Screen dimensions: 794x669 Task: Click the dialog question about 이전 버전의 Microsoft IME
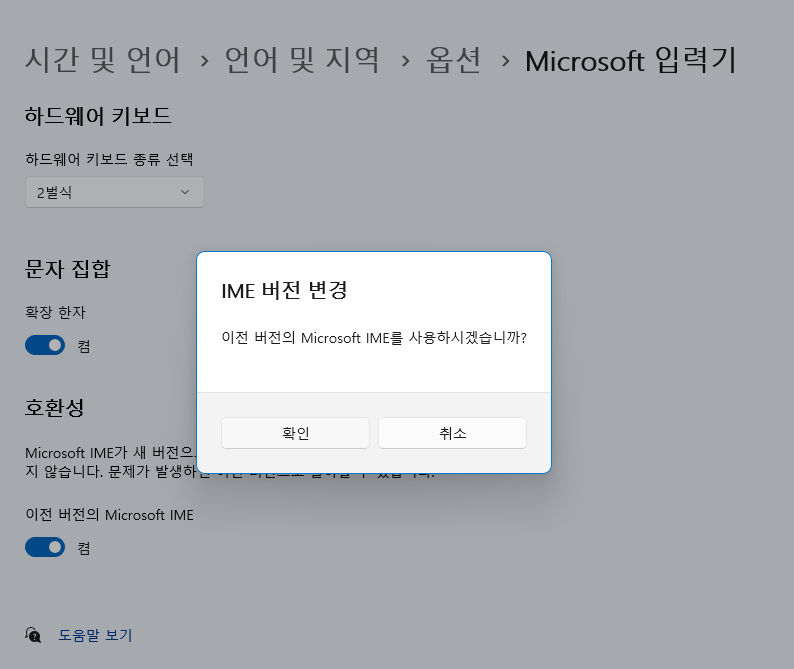374,337
